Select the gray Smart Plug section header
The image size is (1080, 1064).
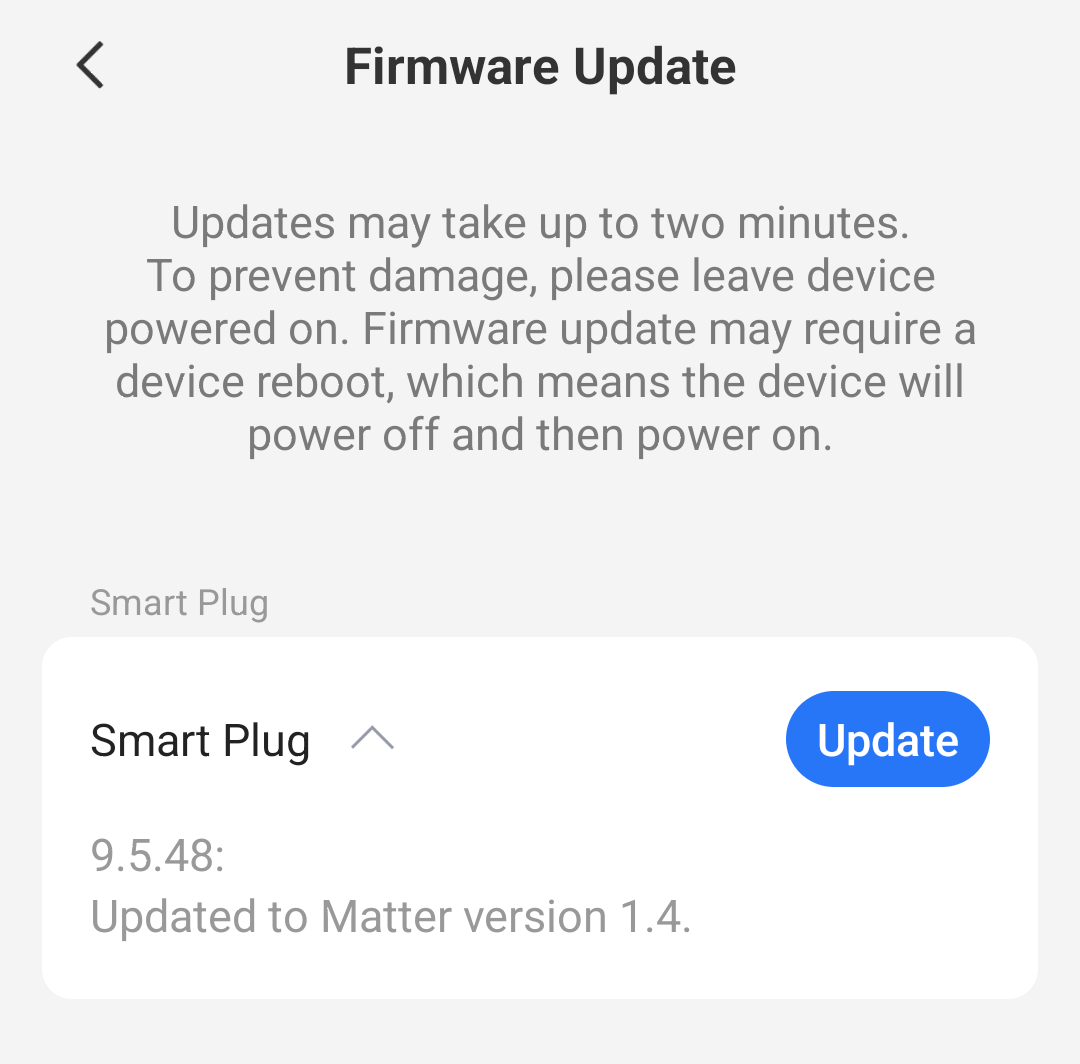point(179,603)
